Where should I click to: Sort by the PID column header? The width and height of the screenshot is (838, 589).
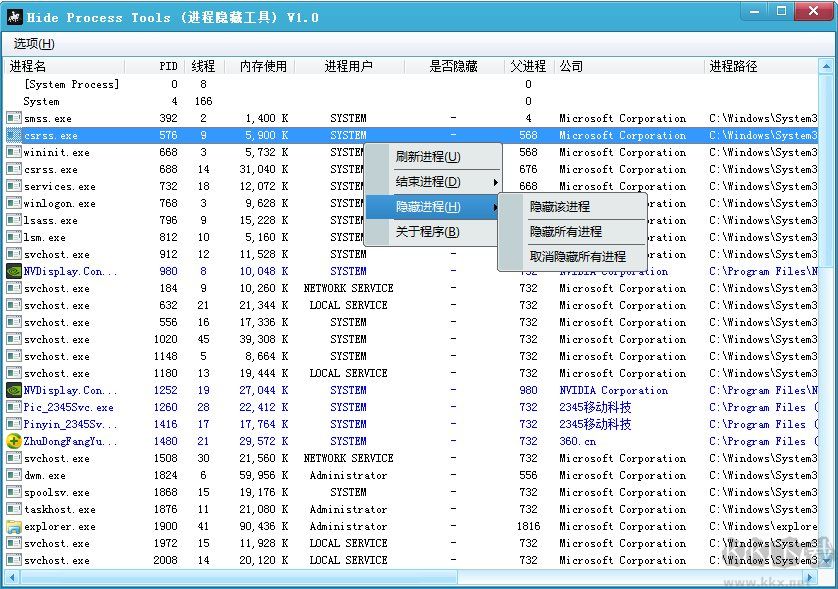(167, 66)
